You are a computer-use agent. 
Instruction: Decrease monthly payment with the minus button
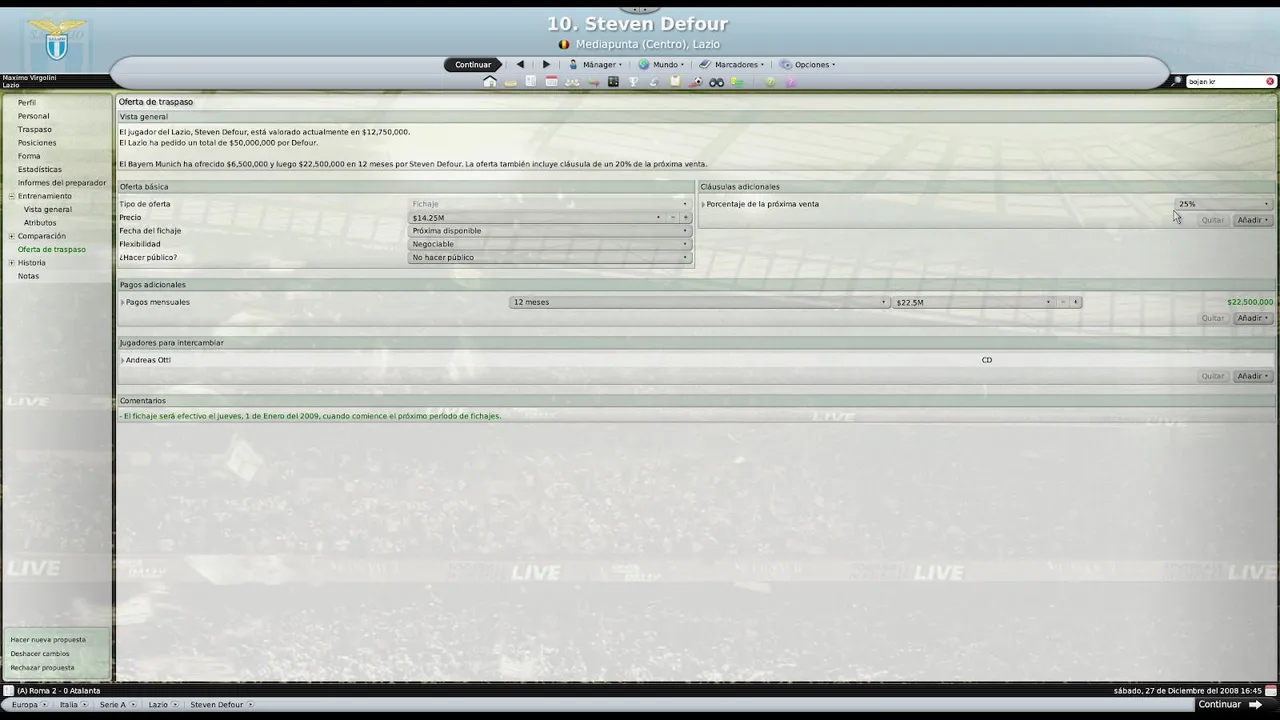1063,302
